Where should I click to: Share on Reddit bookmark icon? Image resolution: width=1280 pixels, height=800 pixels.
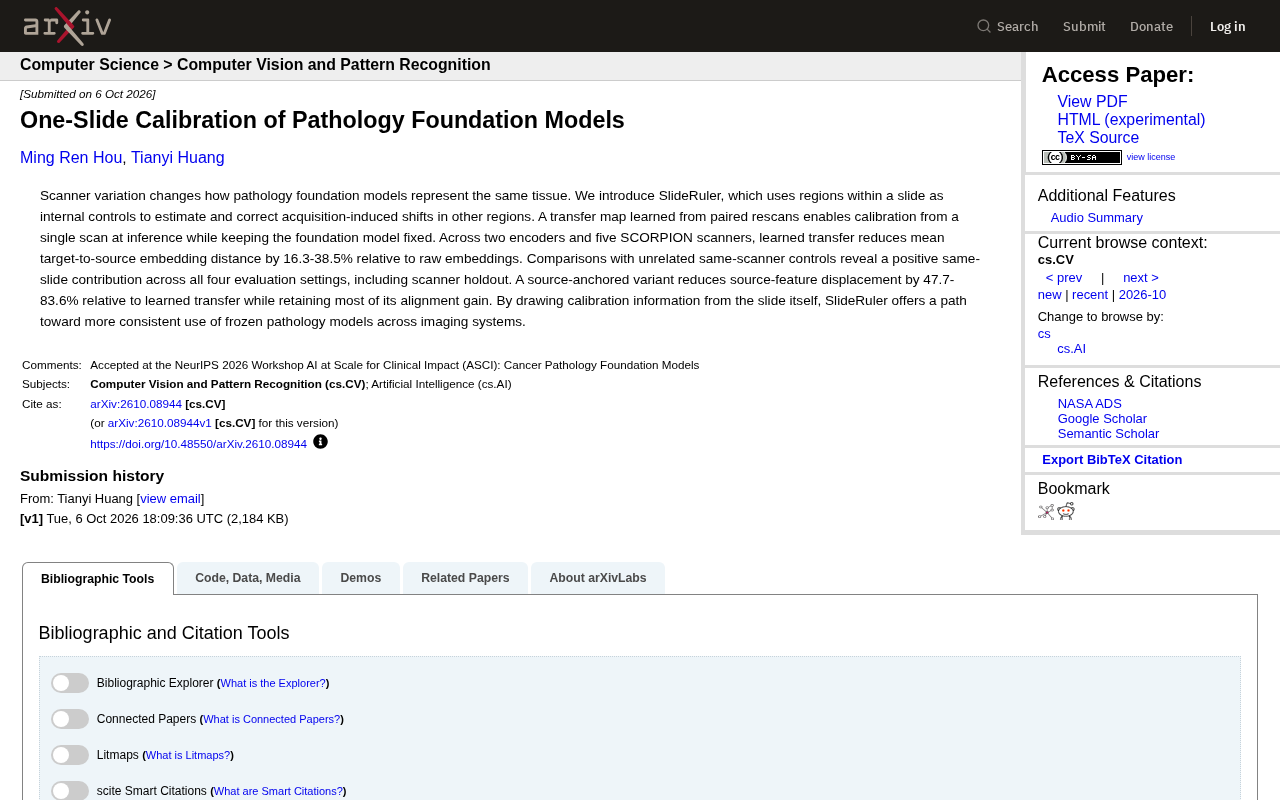(1066, 511)
